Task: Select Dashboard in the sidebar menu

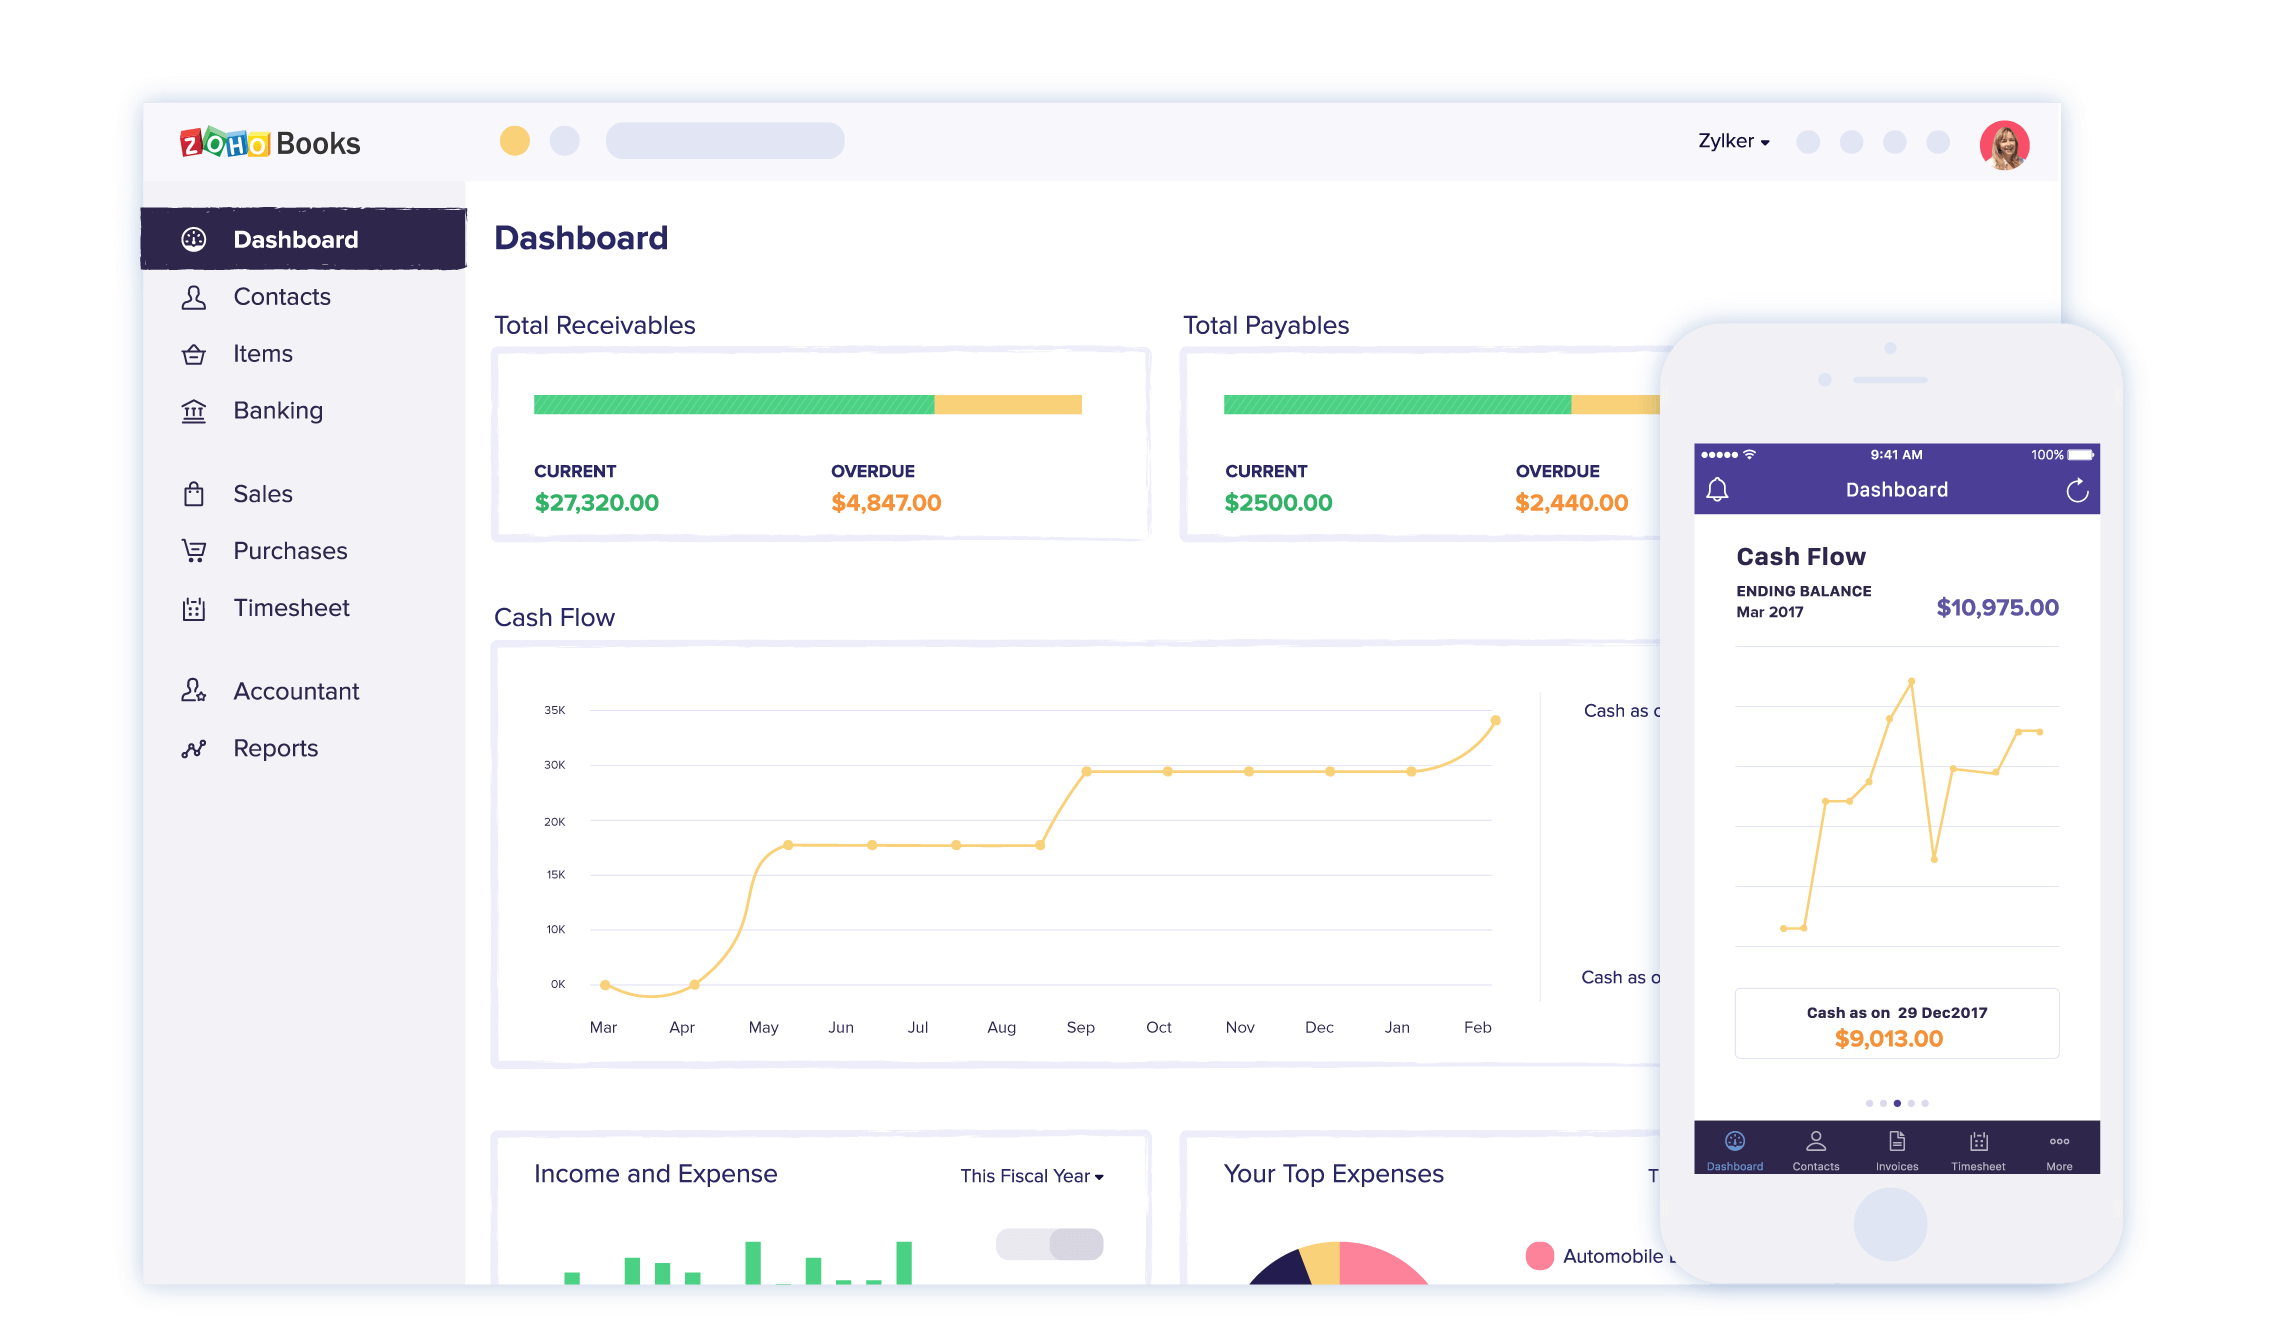Action: 296,240
